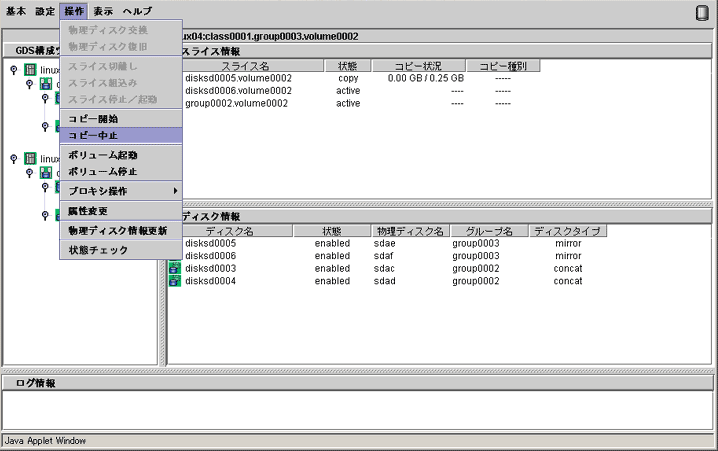Viewport: 718px width, 451px height.
Task: Select コピー中止 from the operation menu
Action: point(93,135)
